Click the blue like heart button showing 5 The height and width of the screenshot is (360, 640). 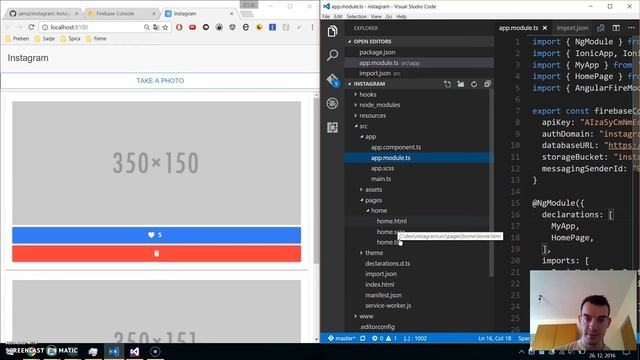click(x=156, y=235)
